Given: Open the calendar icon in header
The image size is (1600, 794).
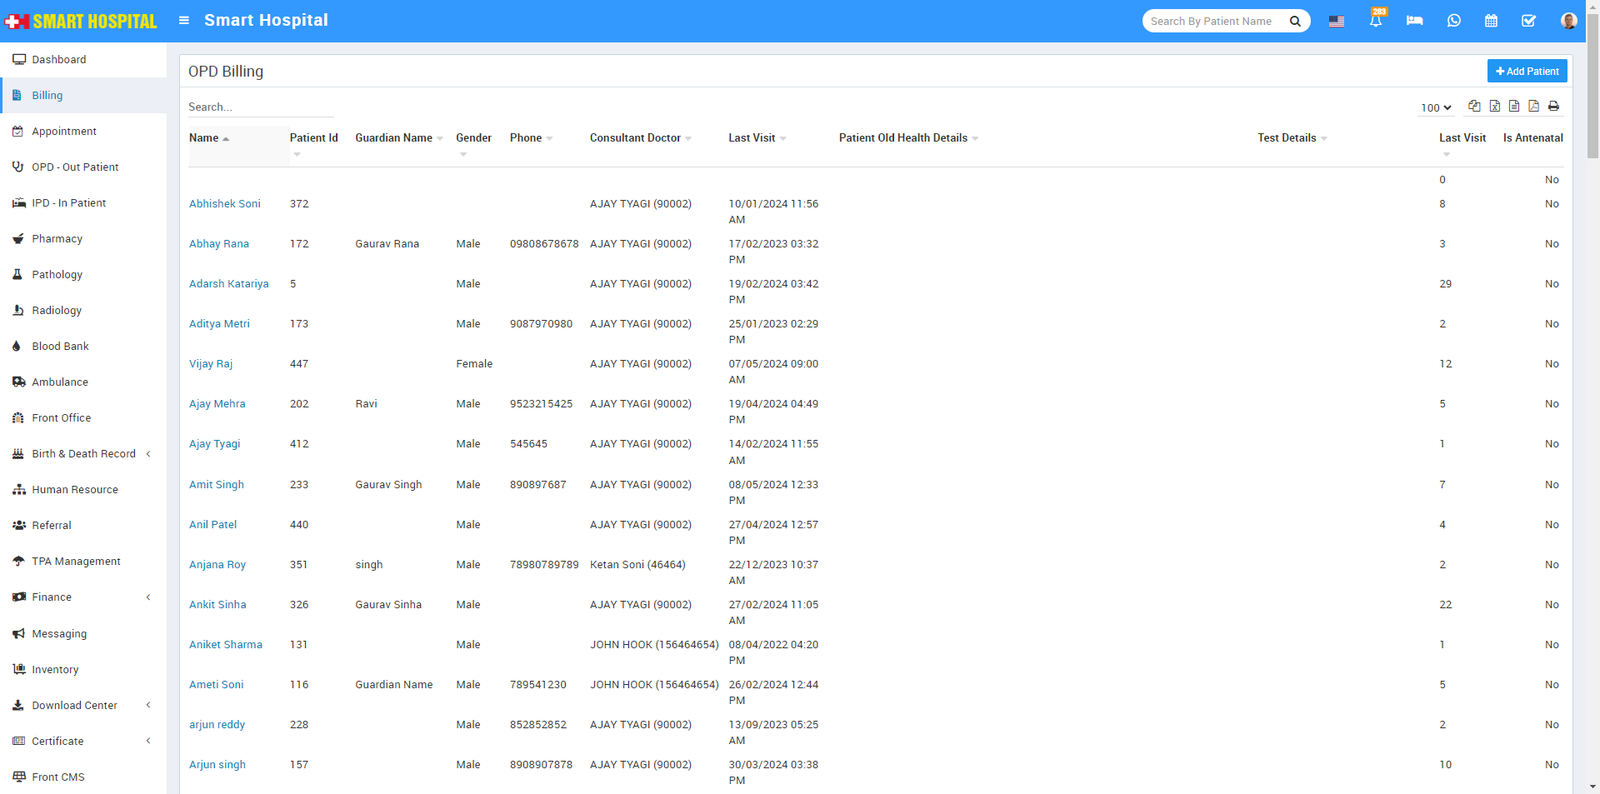Looking at the screenshot, I should (x=1491, y=21).
